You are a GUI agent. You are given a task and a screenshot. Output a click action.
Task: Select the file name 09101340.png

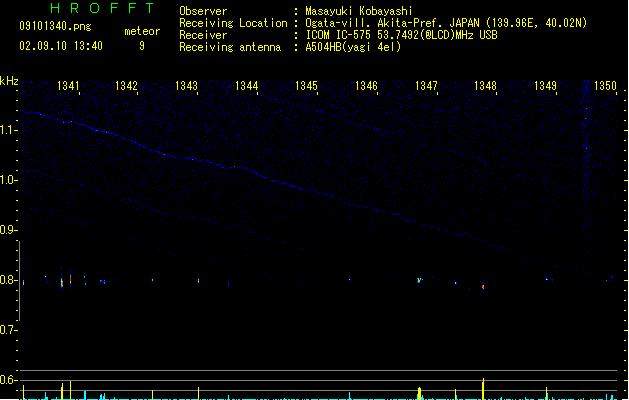55,26
